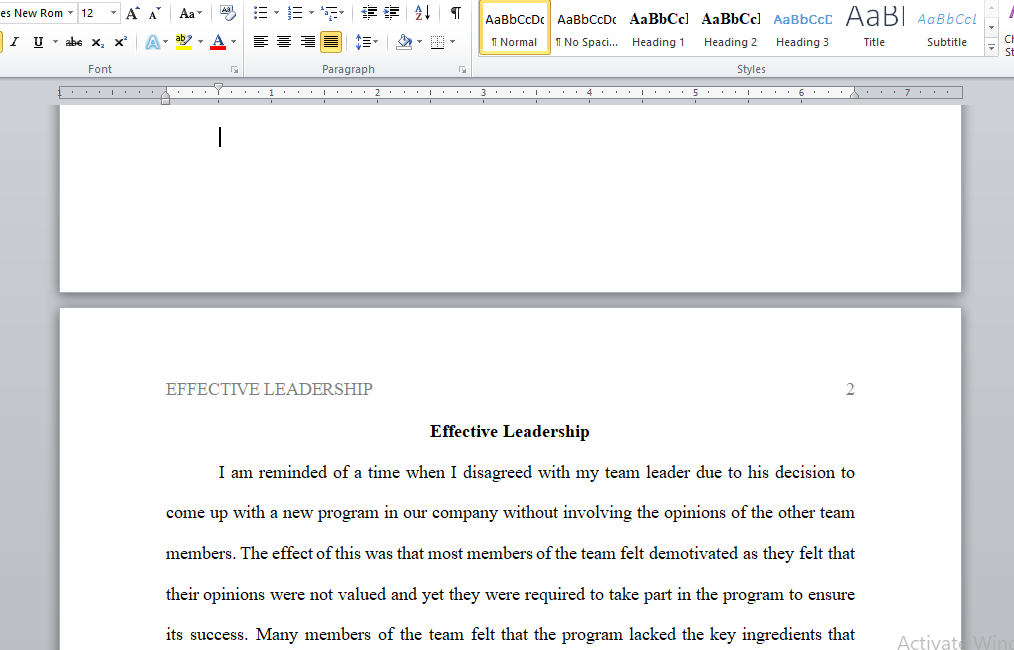The height and width of the screenshot is (650, 1014).
Task: Open the font size dropdown arrow
Action: click(113, 13)
